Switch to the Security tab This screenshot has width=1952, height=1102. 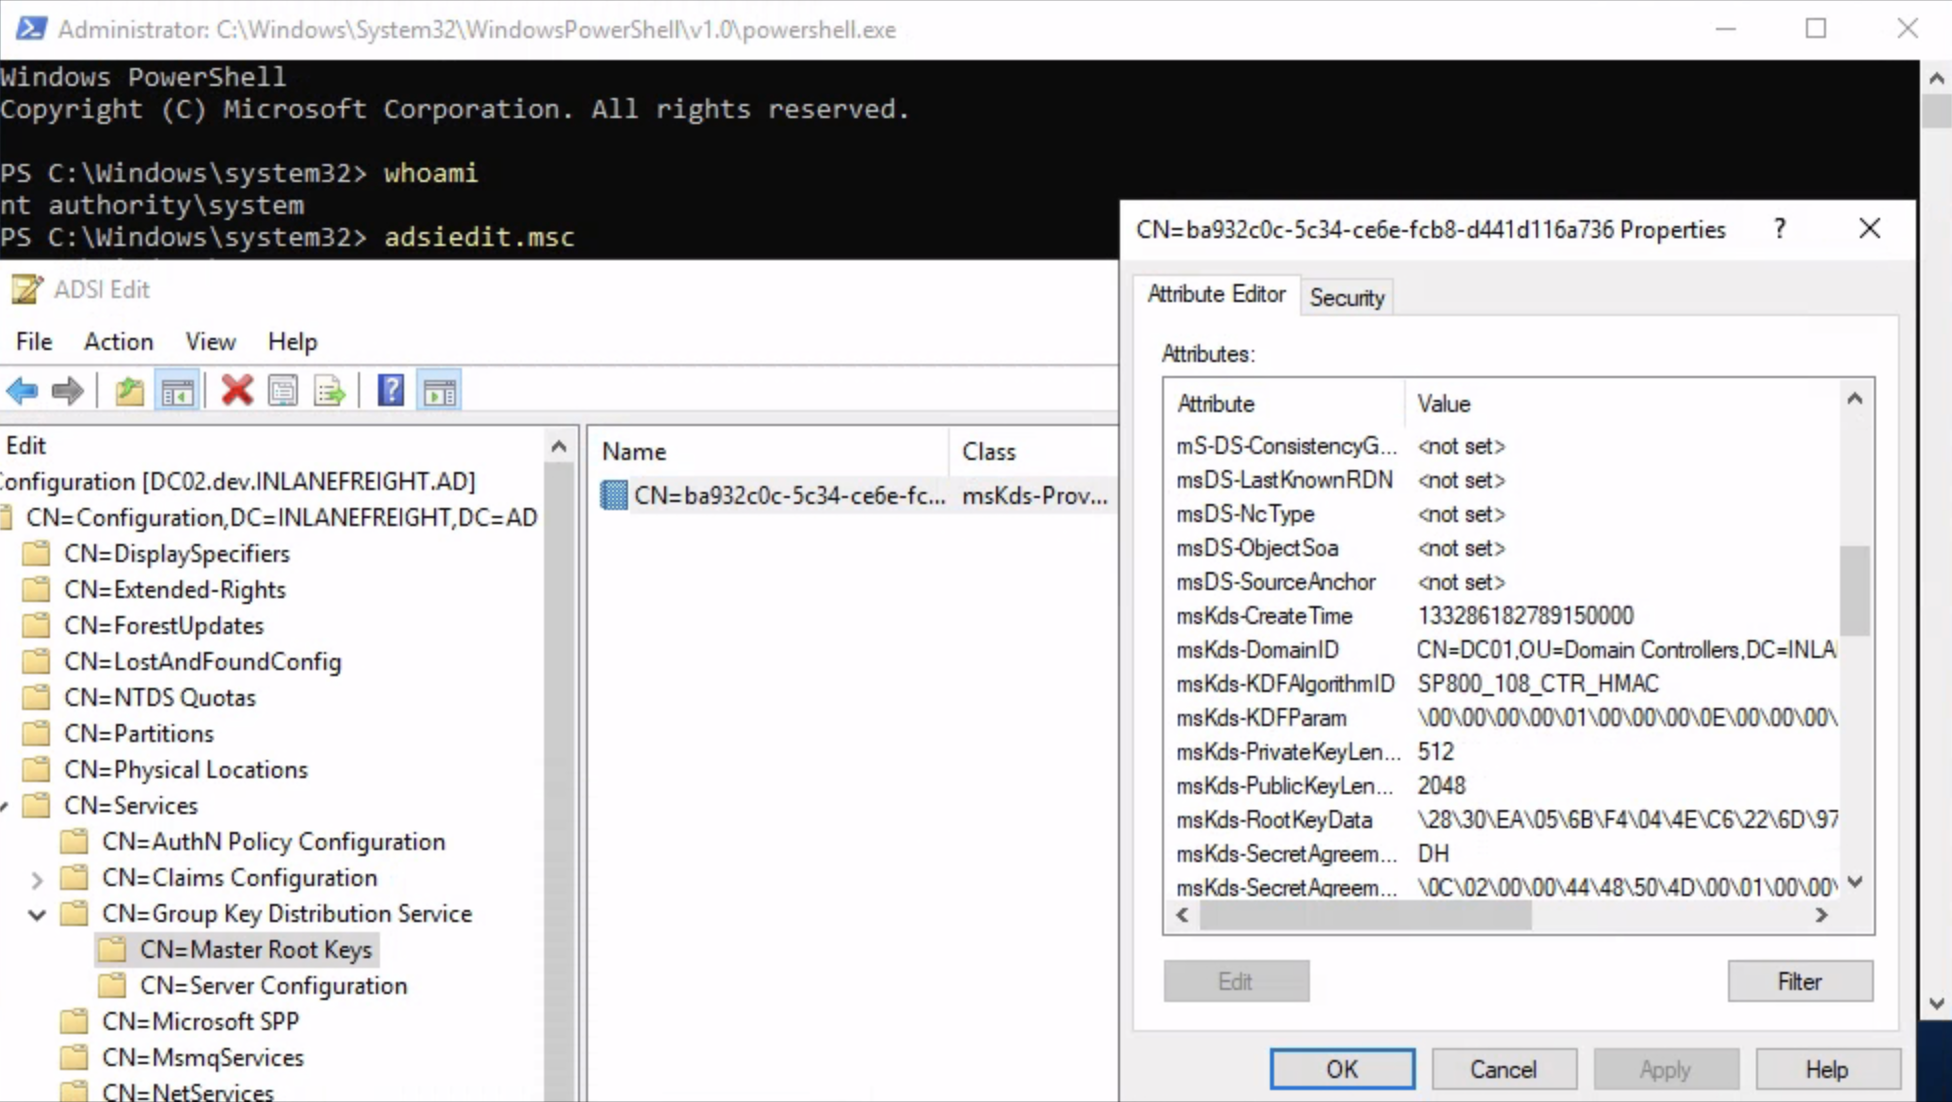pos(1346,297)
